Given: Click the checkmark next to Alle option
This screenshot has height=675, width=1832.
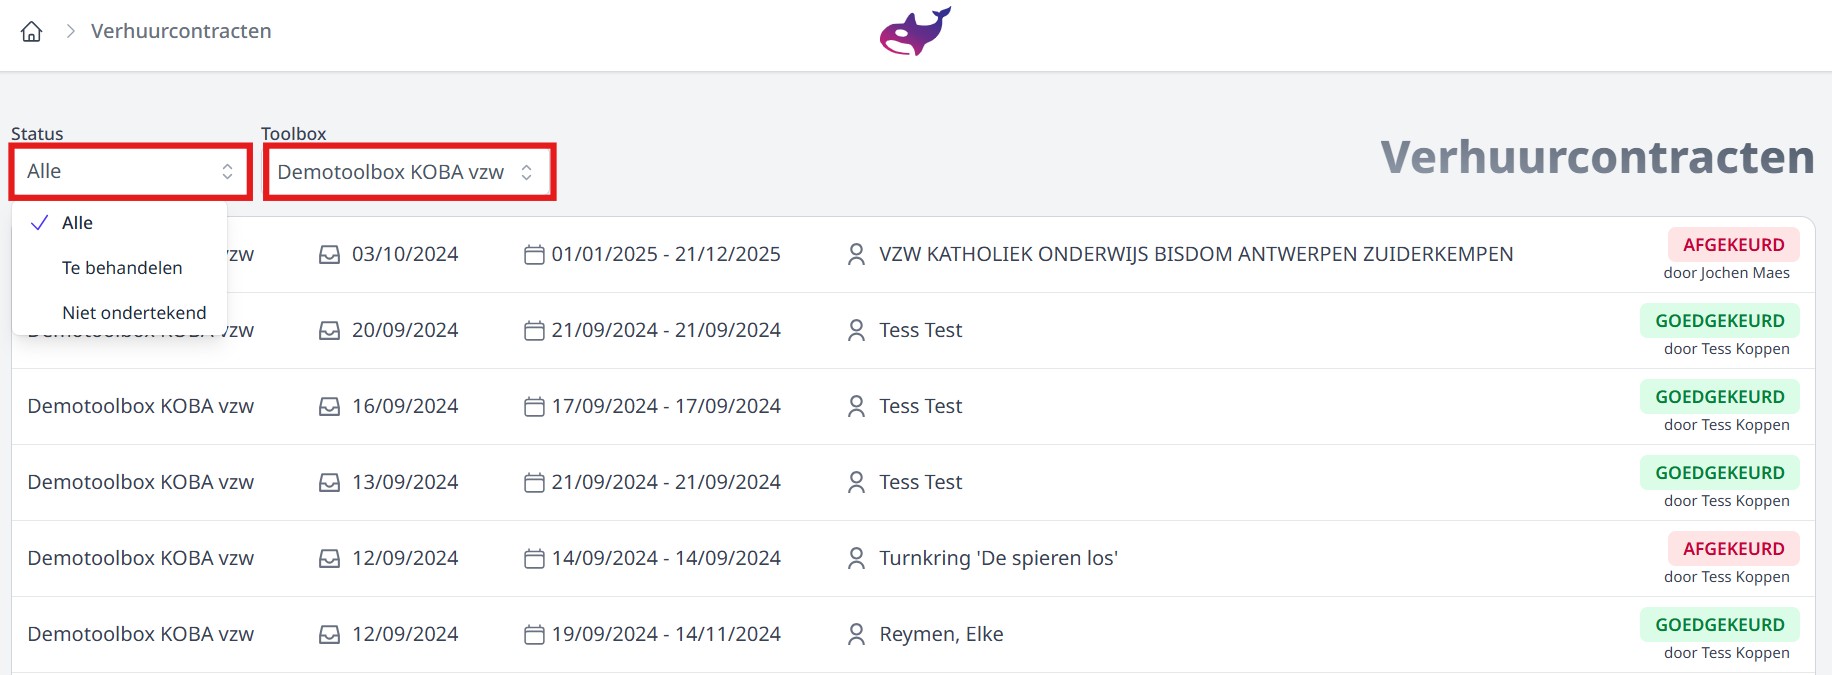Looking at the screenshot, I should click(40, 223).
